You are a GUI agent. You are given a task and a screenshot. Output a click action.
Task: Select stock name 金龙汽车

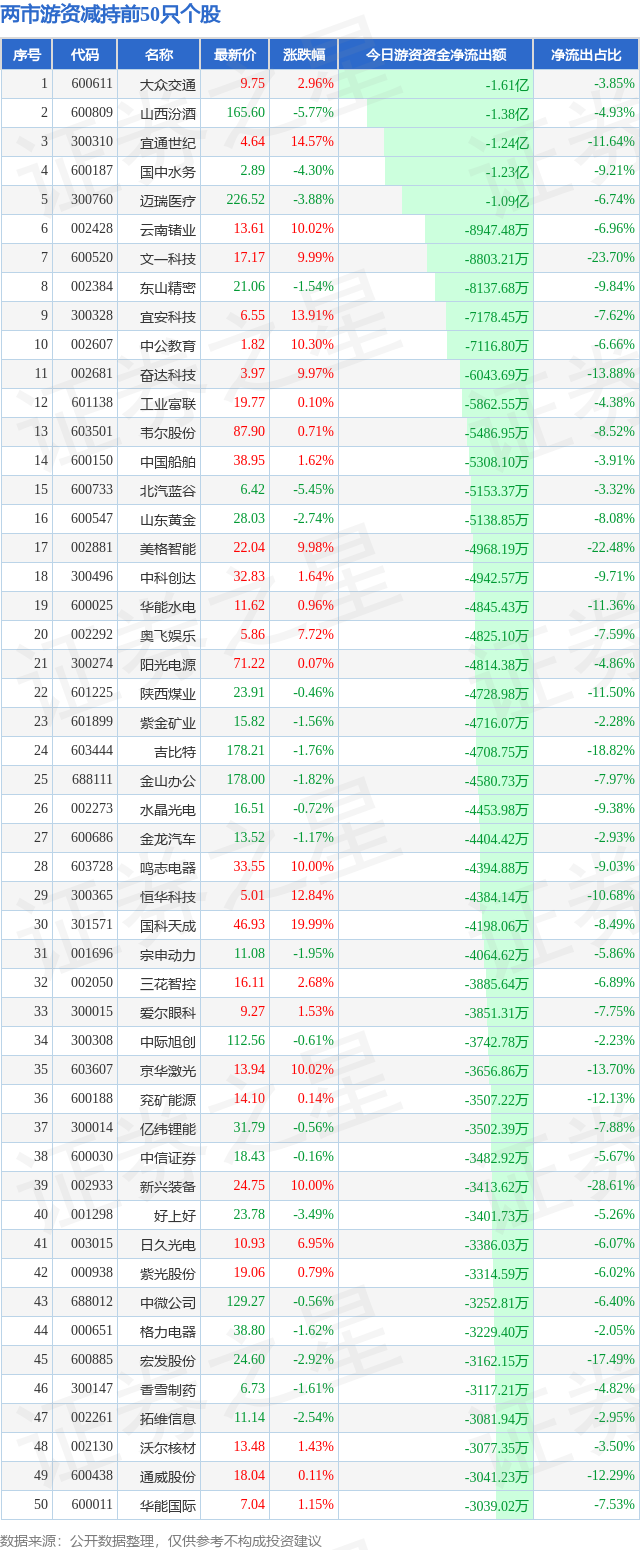coord(168,838)
